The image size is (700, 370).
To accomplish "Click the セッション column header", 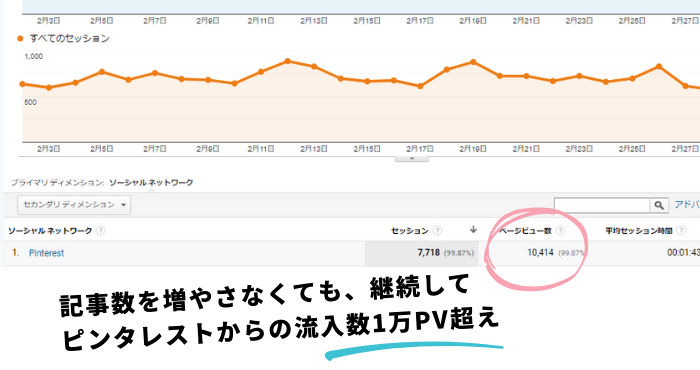I will [409, 231].
